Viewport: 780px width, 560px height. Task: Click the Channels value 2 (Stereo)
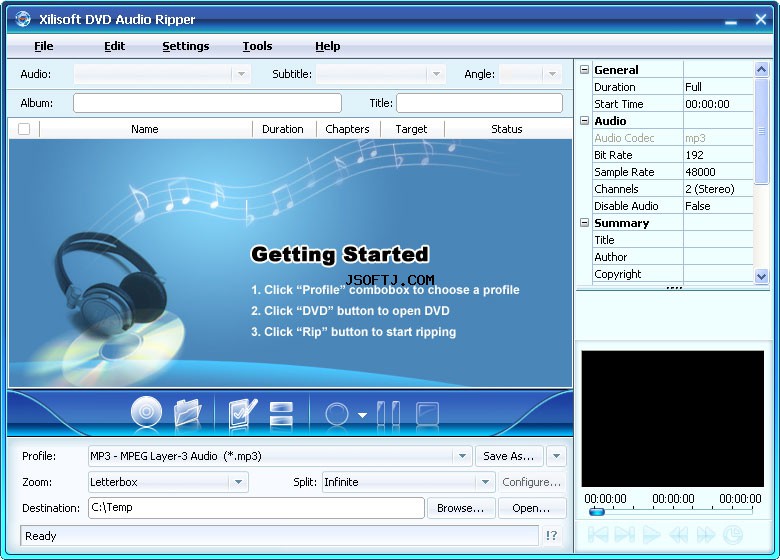click(718, 189)
